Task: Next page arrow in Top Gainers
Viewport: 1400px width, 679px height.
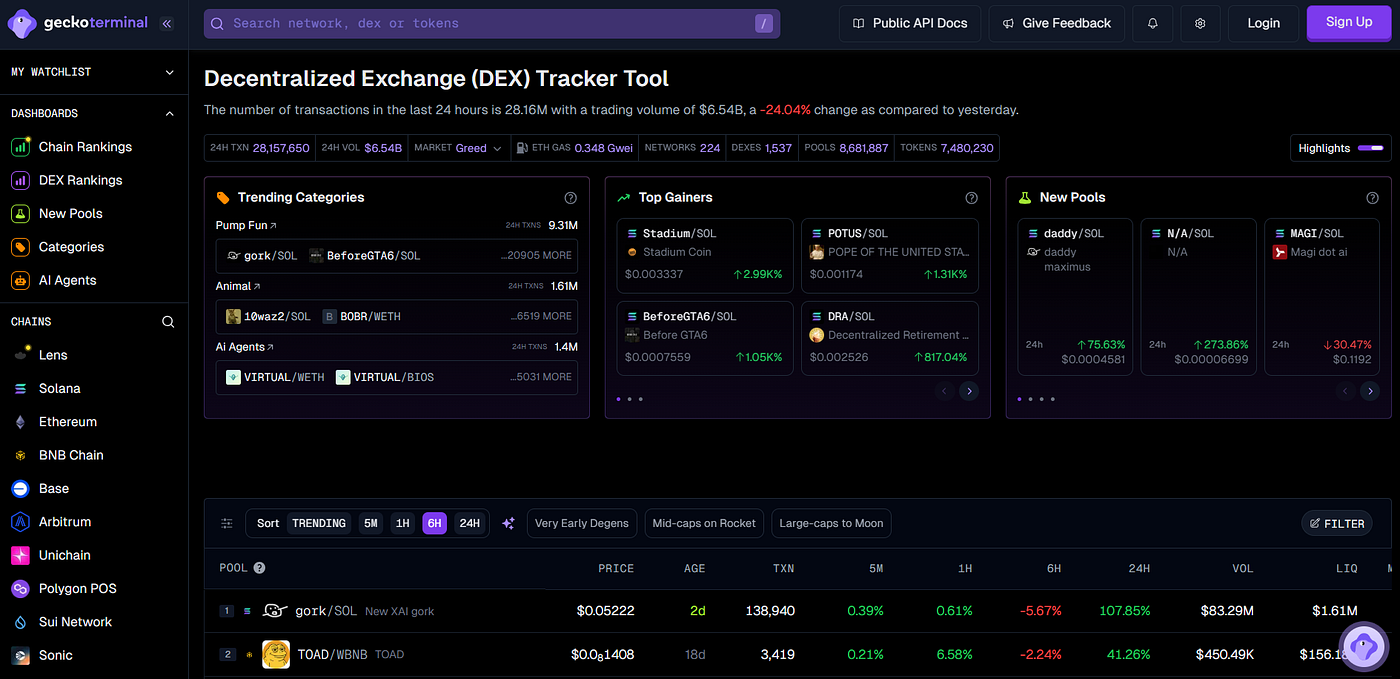Action: click(969, 391)
